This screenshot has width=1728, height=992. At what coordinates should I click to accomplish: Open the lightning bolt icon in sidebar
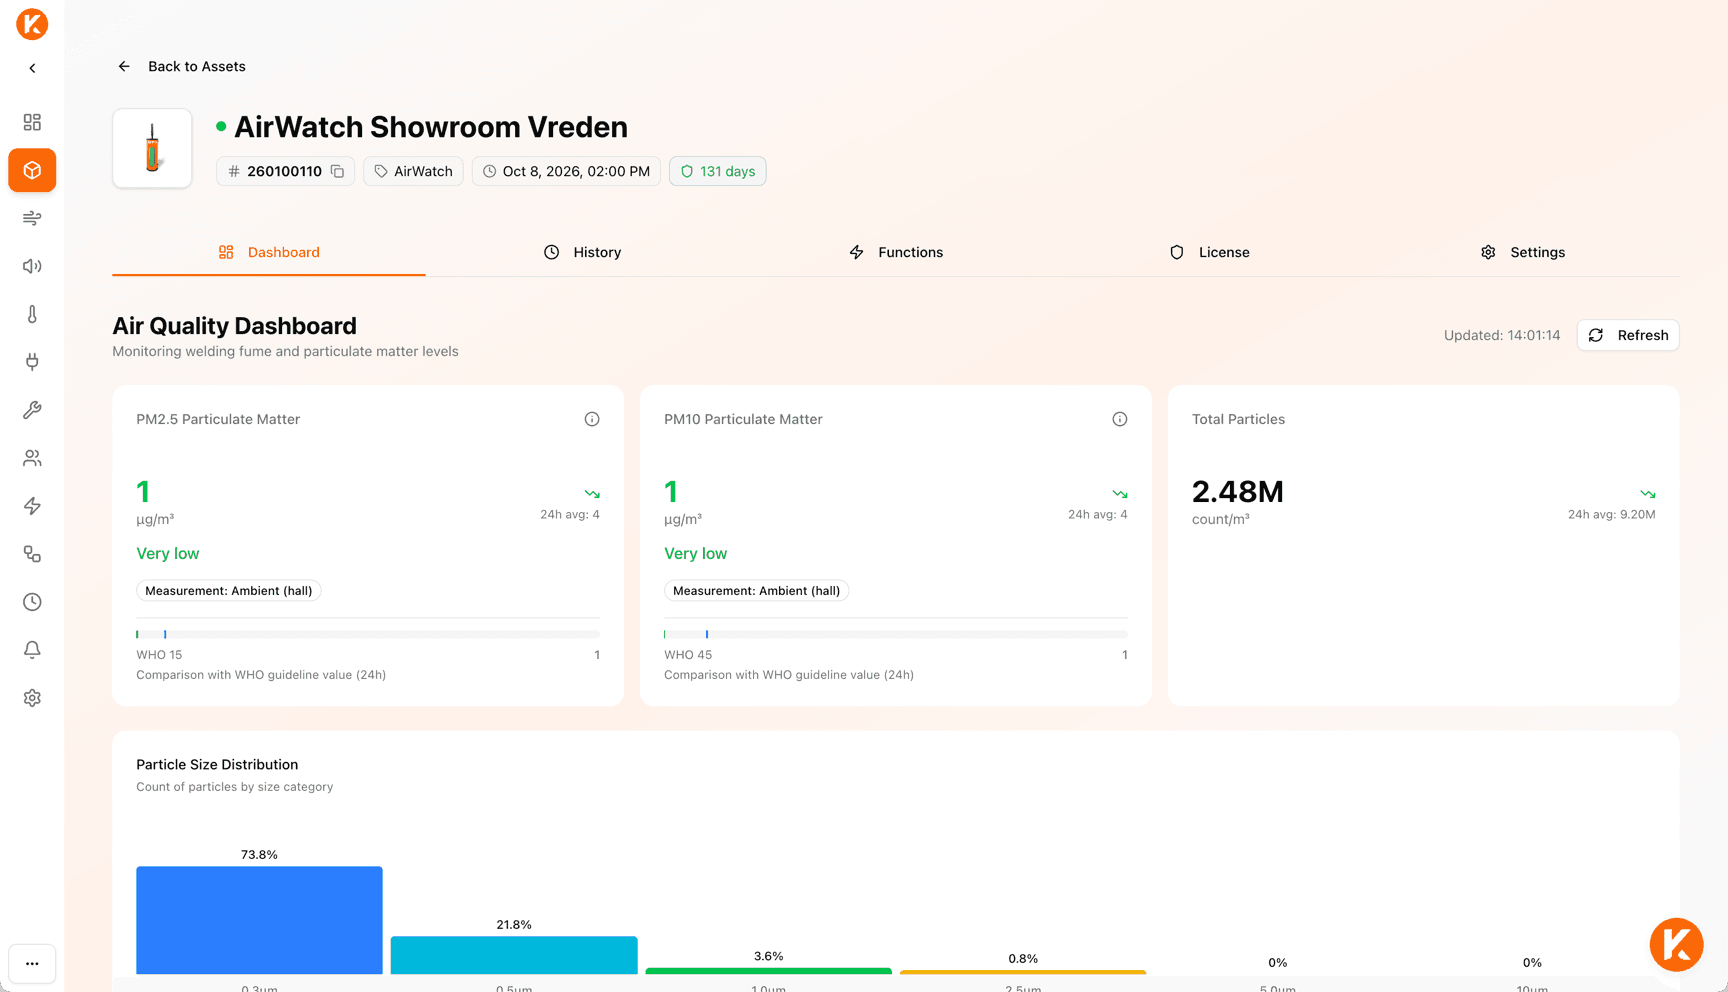(x=32, y=506)
